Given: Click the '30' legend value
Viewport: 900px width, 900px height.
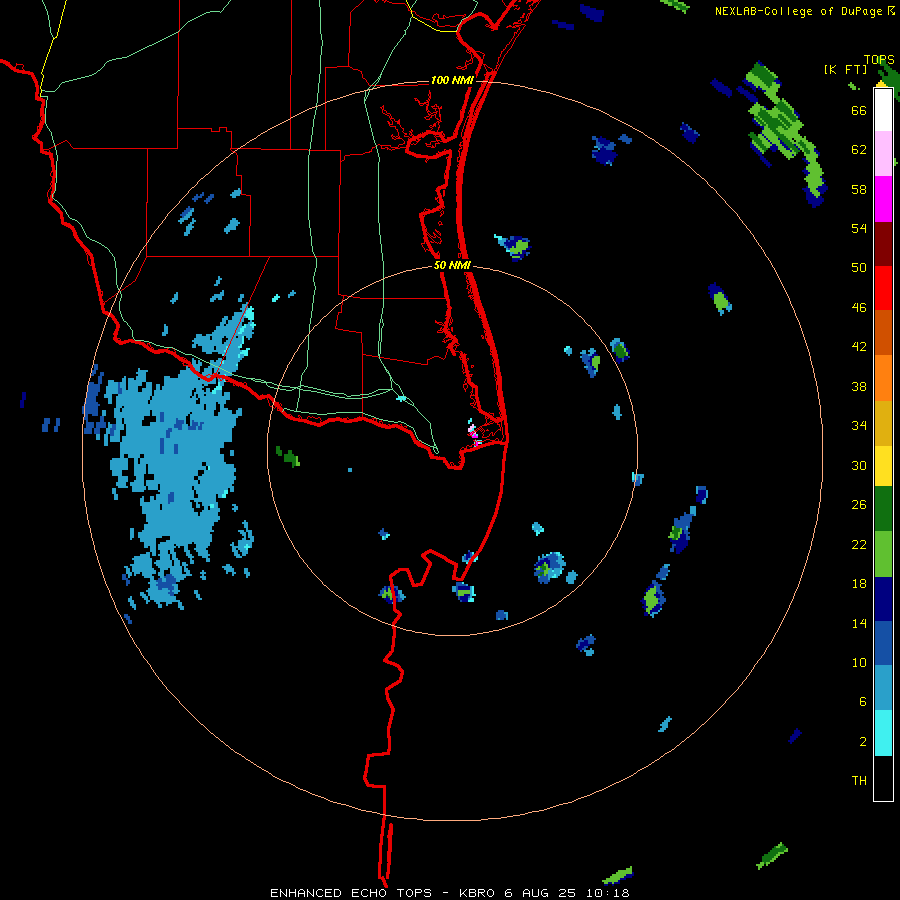Looking at the screenshot, I should pos(859,465).
